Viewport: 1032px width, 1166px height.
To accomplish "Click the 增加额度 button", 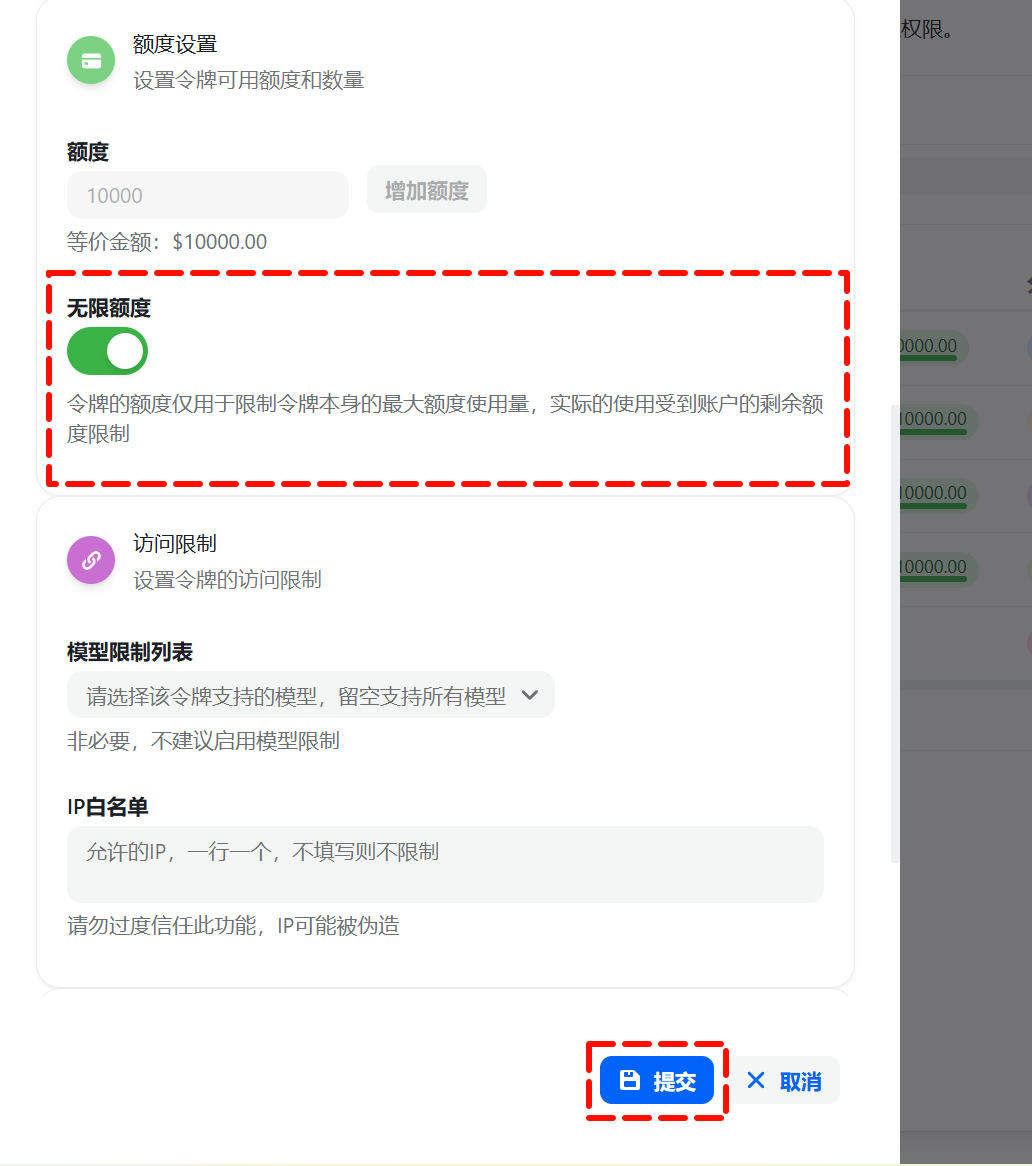I will pos(427,190).
